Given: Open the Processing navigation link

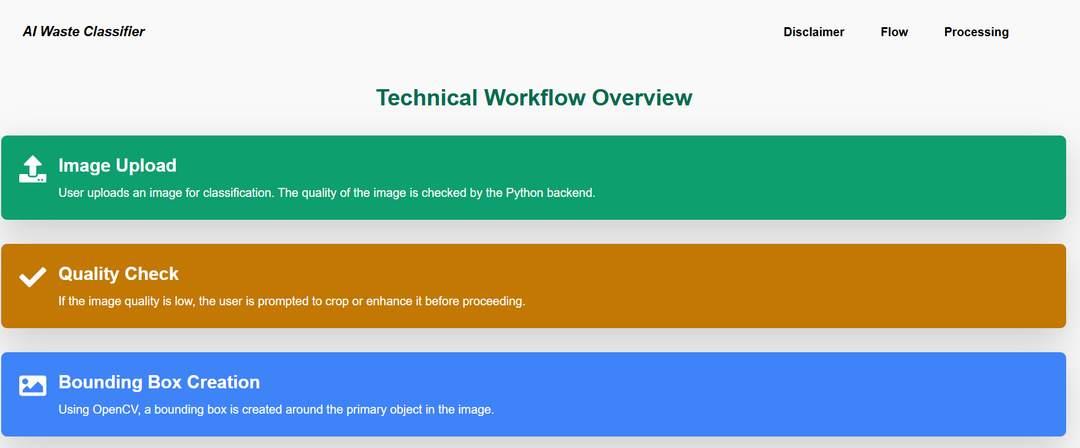Looking at the screenshot, I should (976, 32).
